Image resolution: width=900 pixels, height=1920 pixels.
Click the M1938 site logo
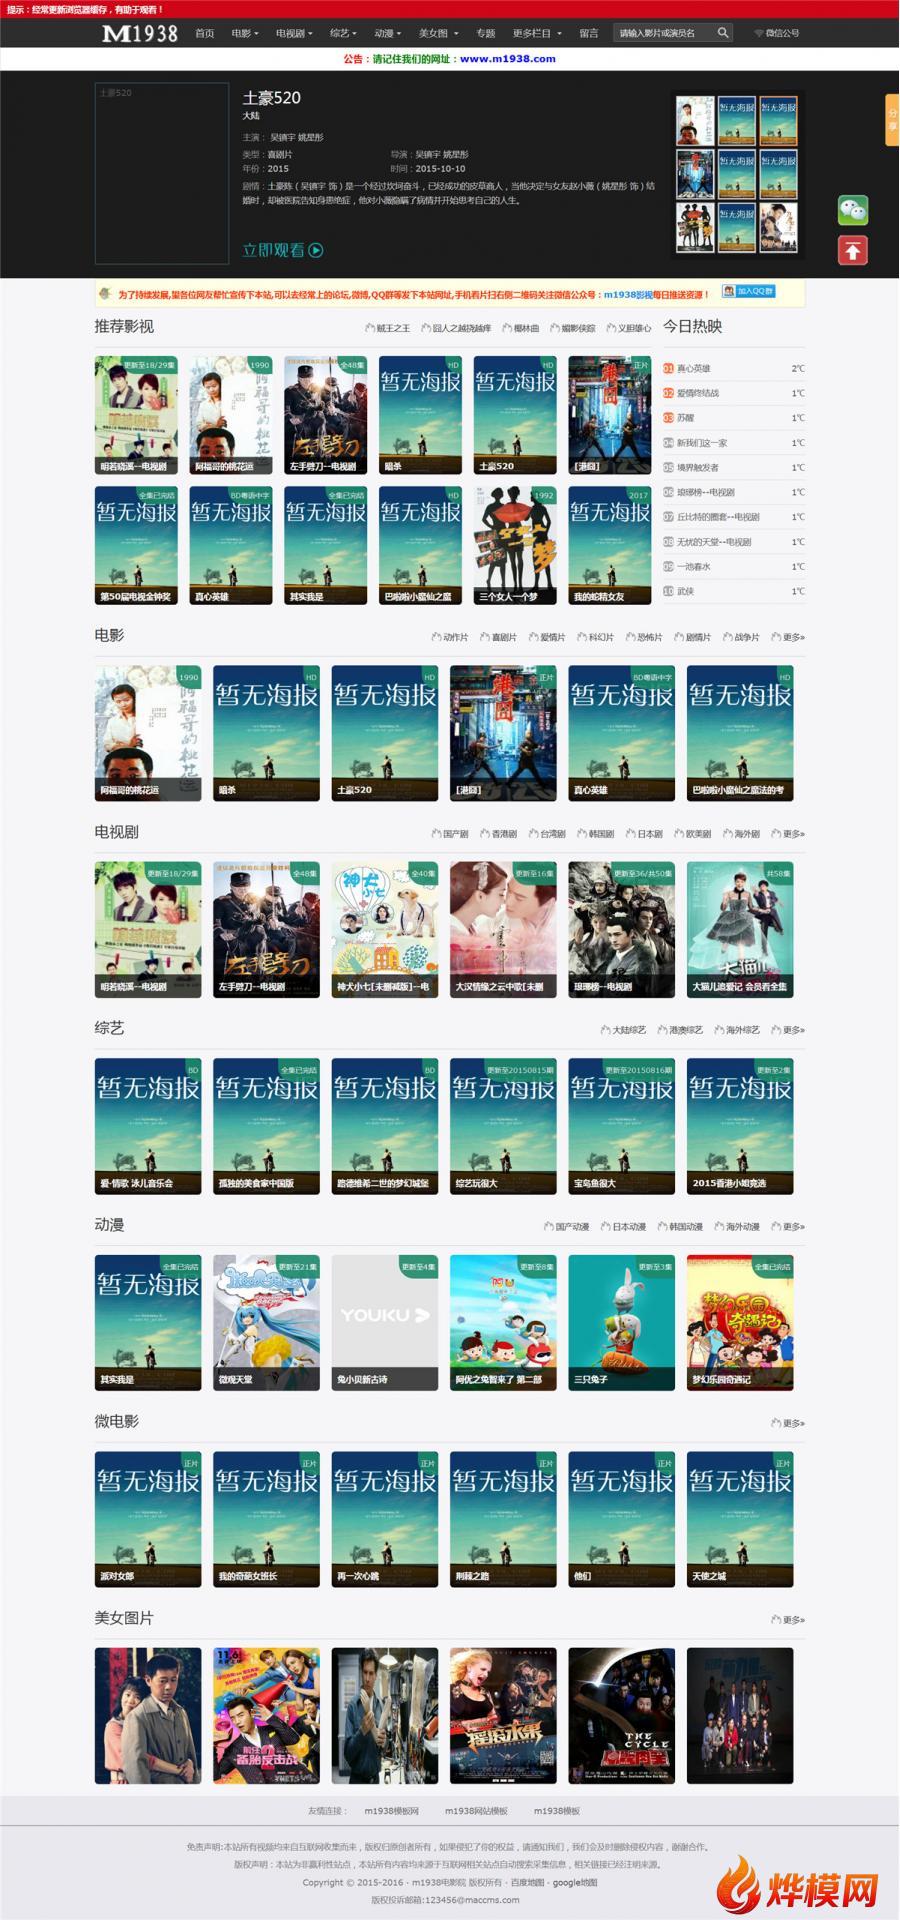(140, 33)
